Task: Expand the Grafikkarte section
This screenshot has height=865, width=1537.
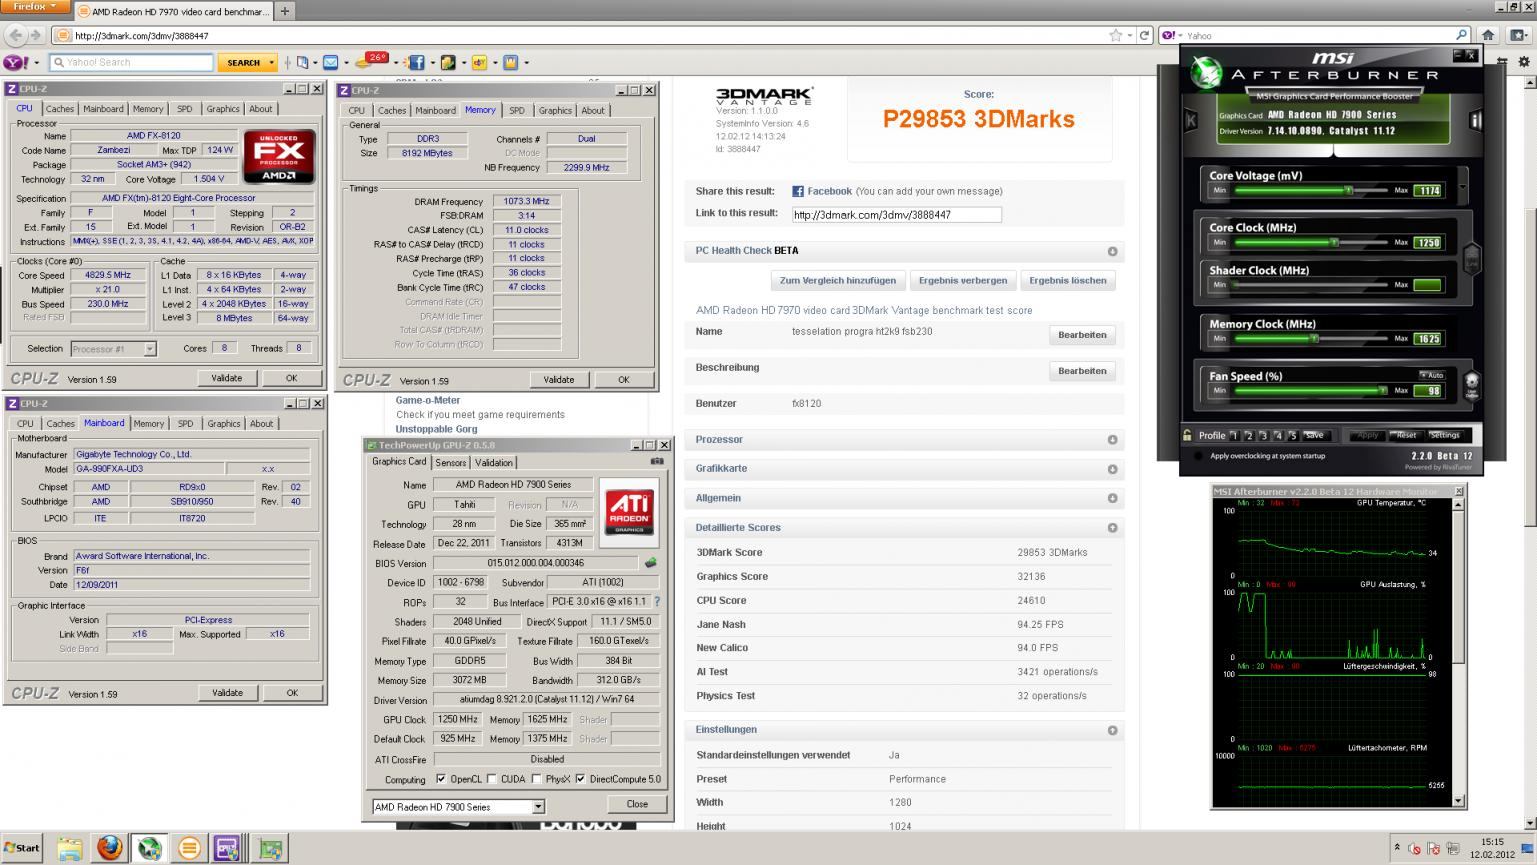Action: coord(1112,469)
